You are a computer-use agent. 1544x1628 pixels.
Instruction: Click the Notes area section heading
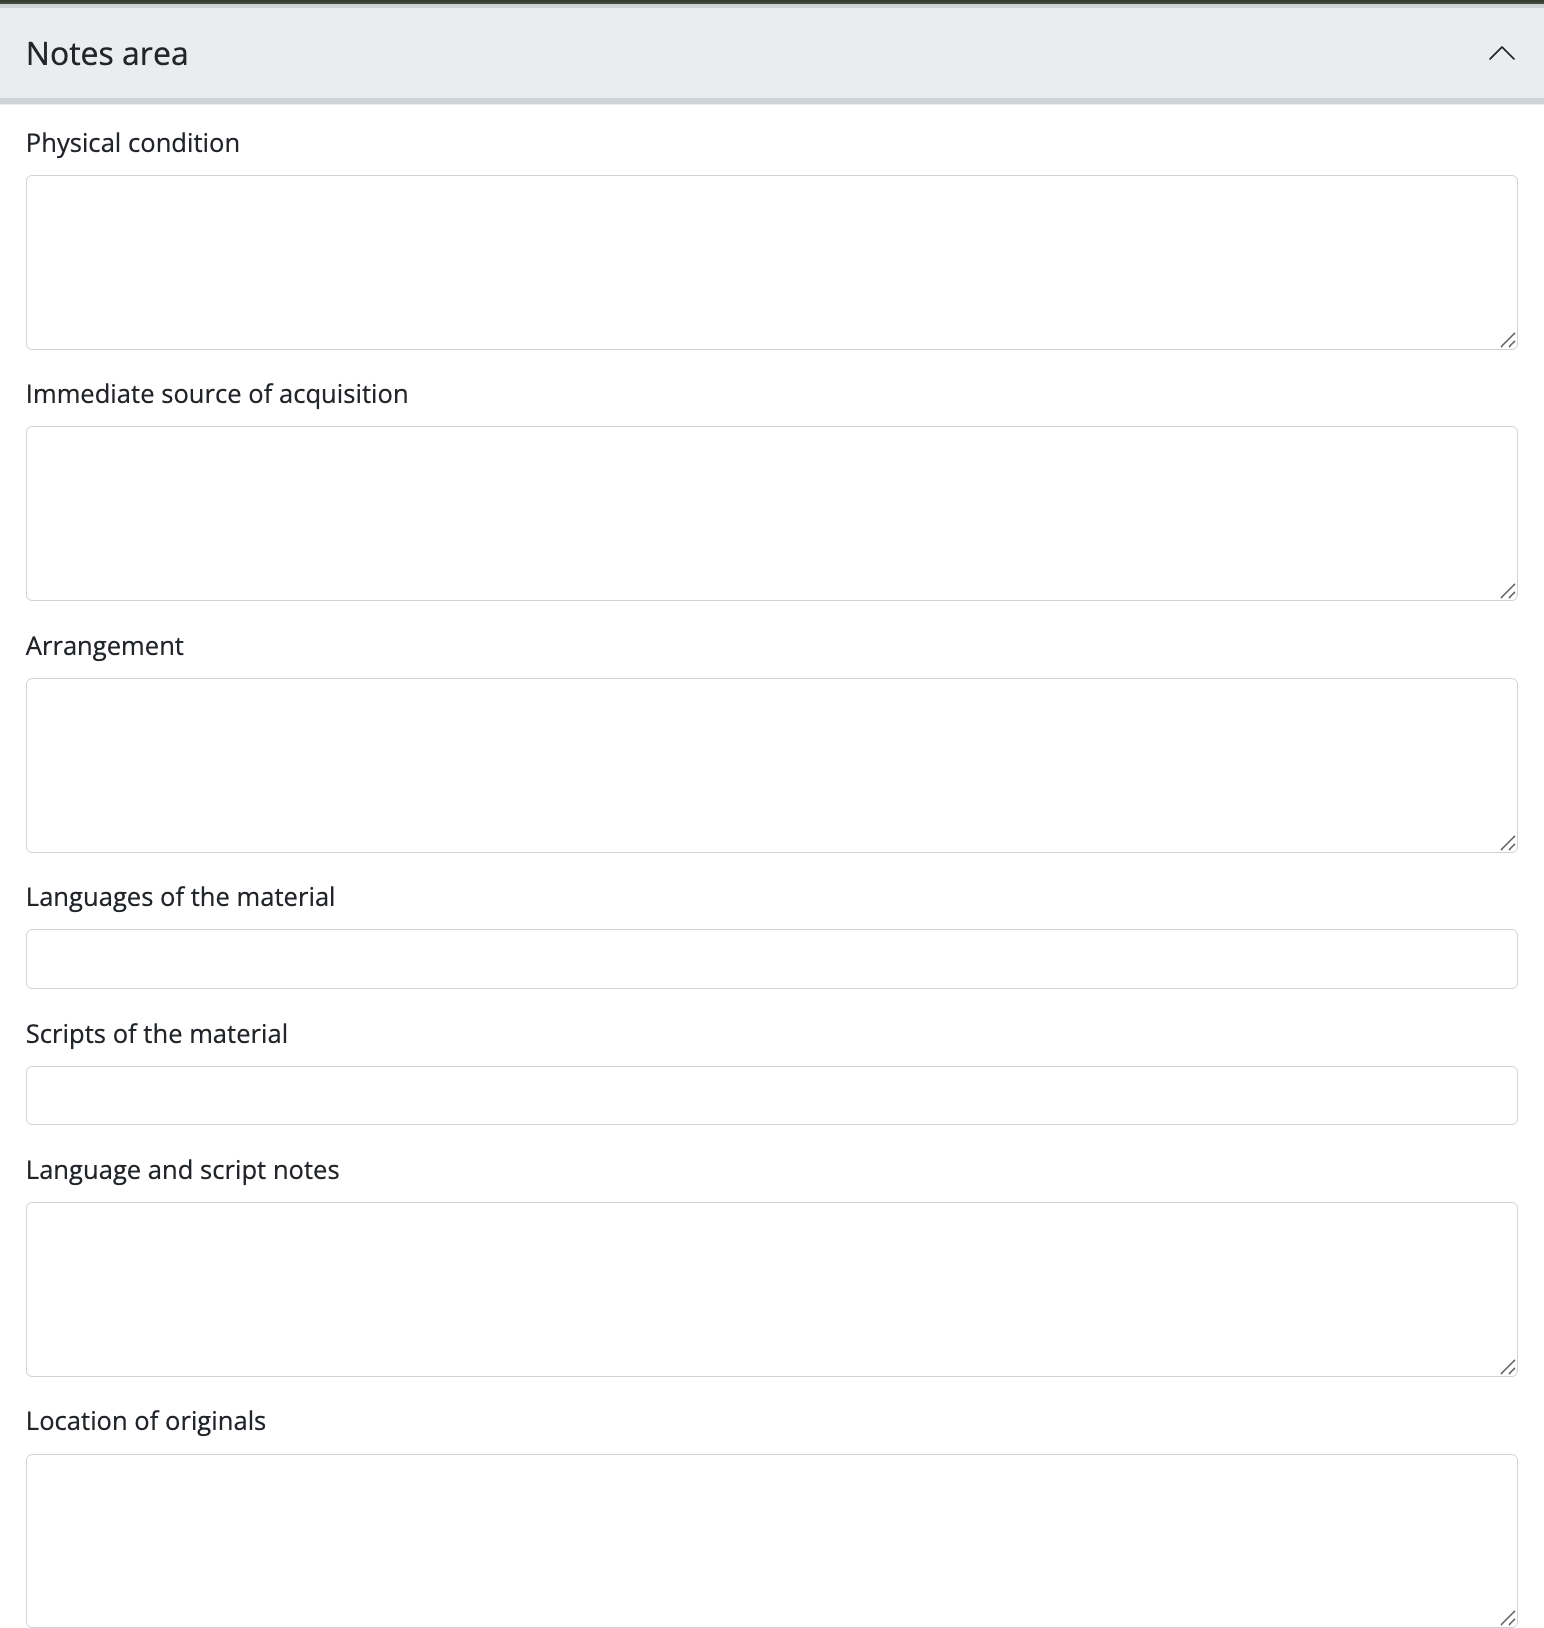pyautogui.click(x=107, y=54)
